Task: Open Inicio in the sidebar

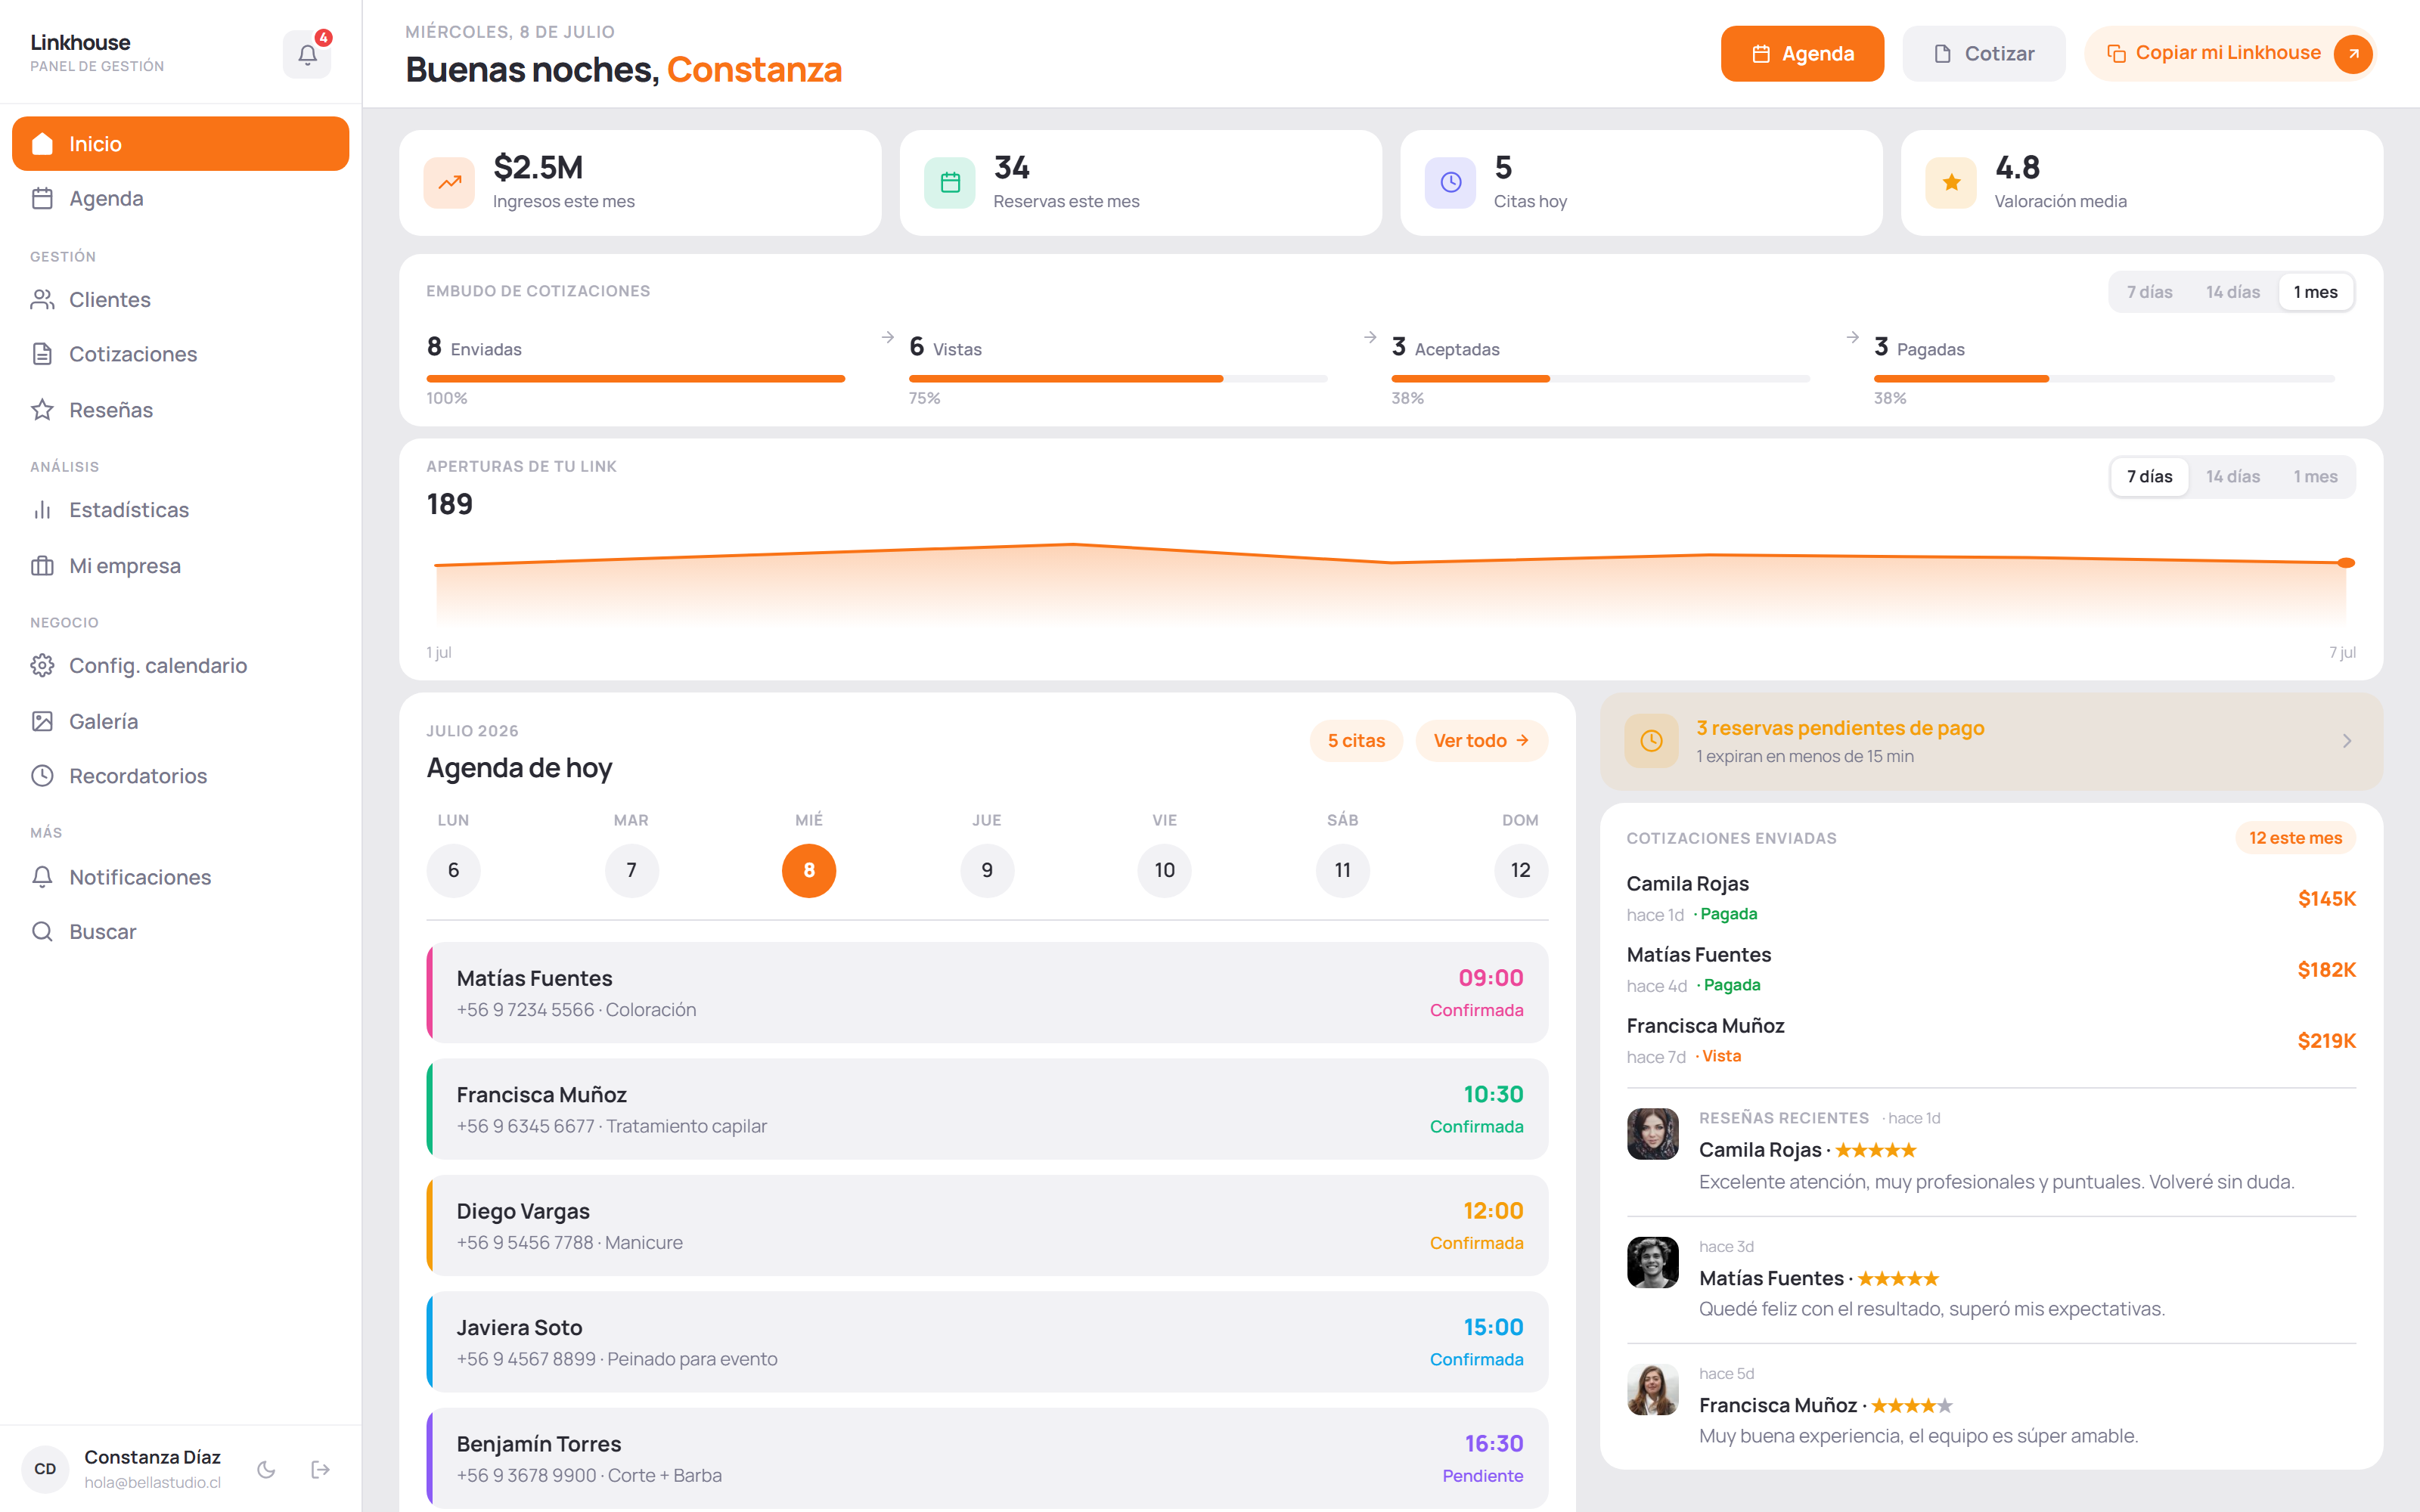Action: (180, 144)
